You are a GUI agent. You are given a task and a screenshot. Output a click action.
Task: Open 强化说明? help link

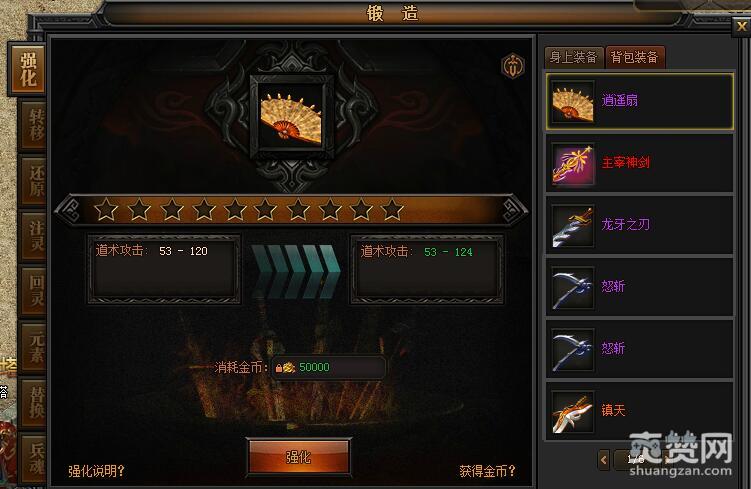96,471
